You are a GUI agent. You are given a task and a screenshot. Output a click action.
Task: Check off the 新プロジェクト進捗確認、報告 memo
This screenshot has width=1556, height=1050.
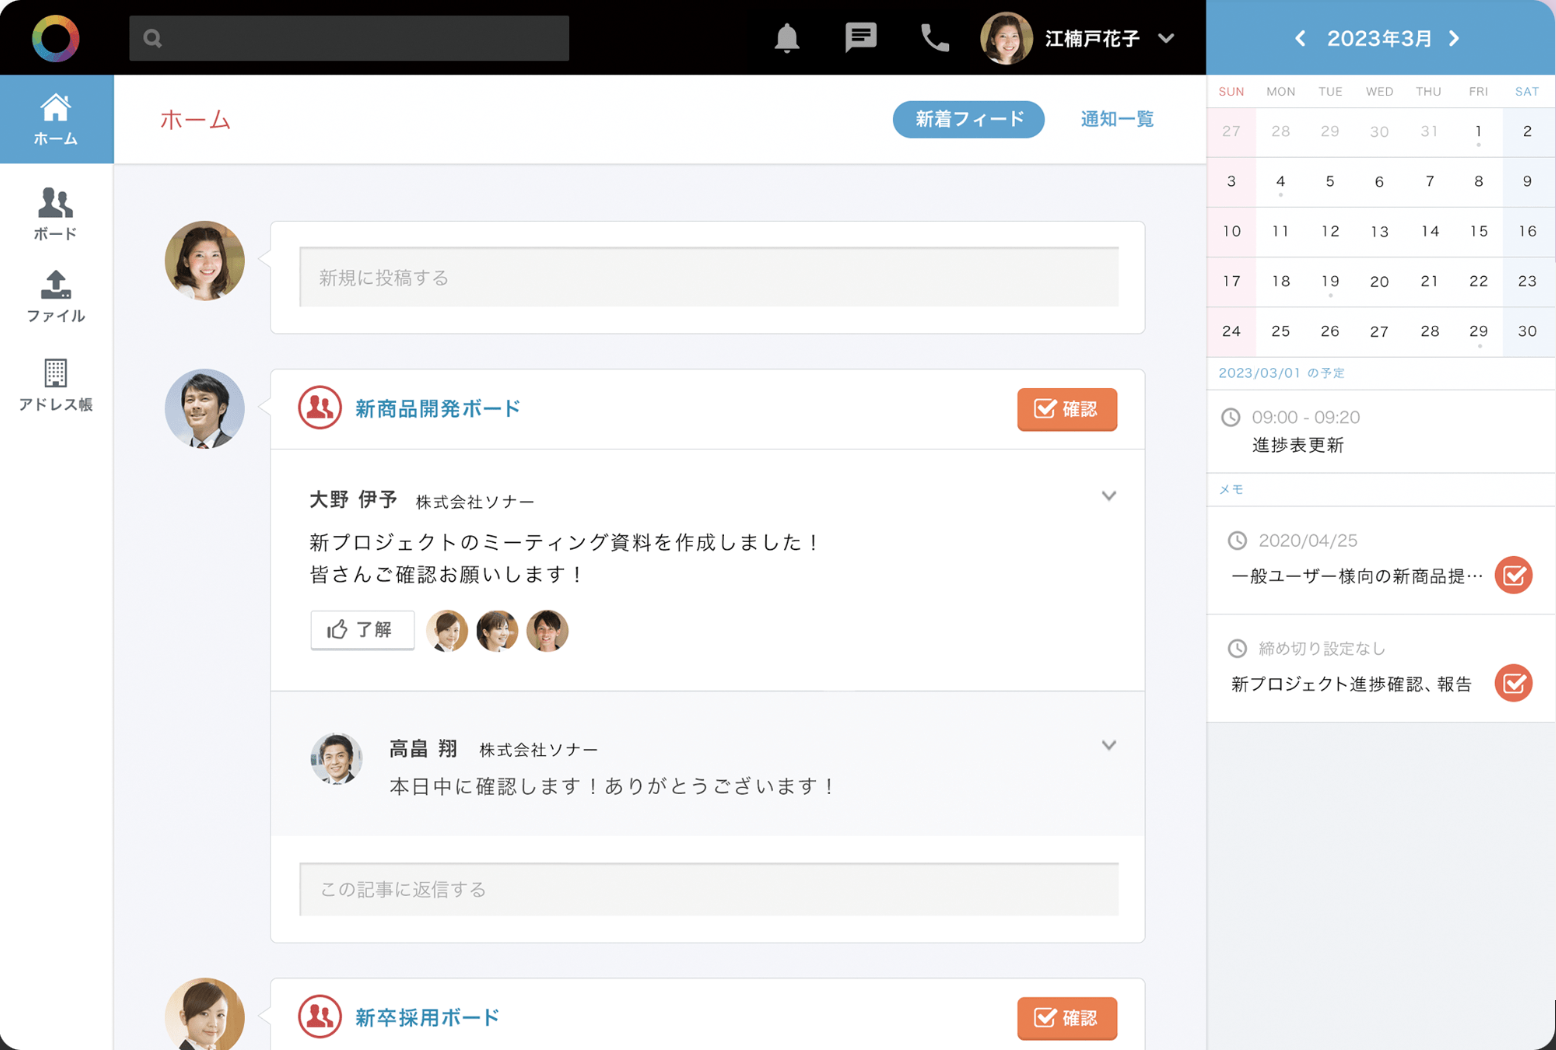tap(1513, 684)
